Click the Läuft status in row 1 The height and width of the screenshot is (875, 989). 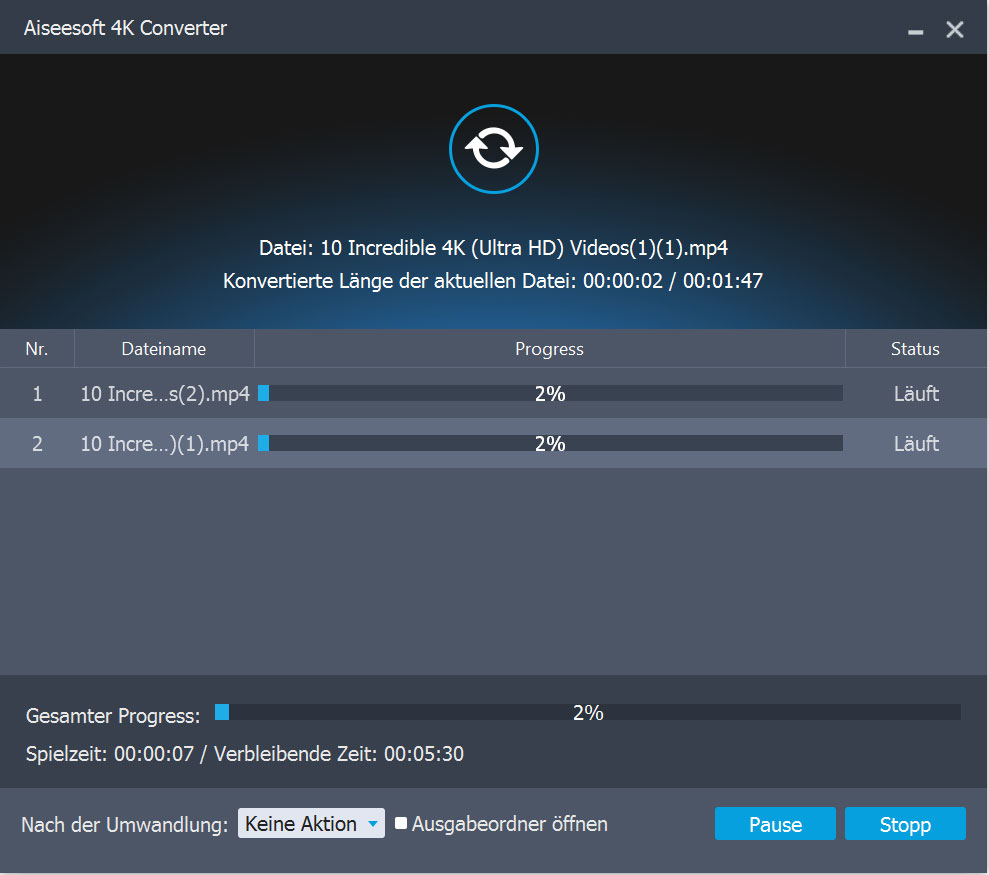coord(916,394)
